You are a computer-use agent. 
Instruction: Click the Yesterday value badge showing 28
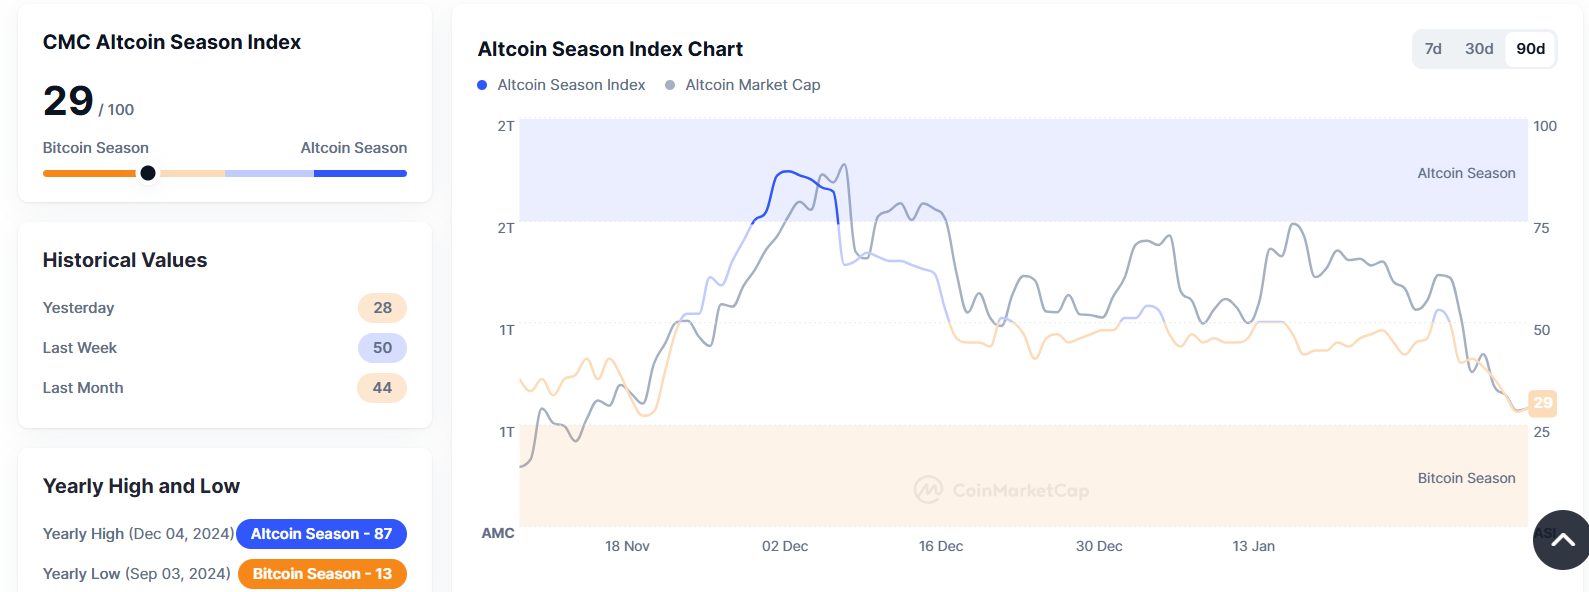click(x=382, y=308)
